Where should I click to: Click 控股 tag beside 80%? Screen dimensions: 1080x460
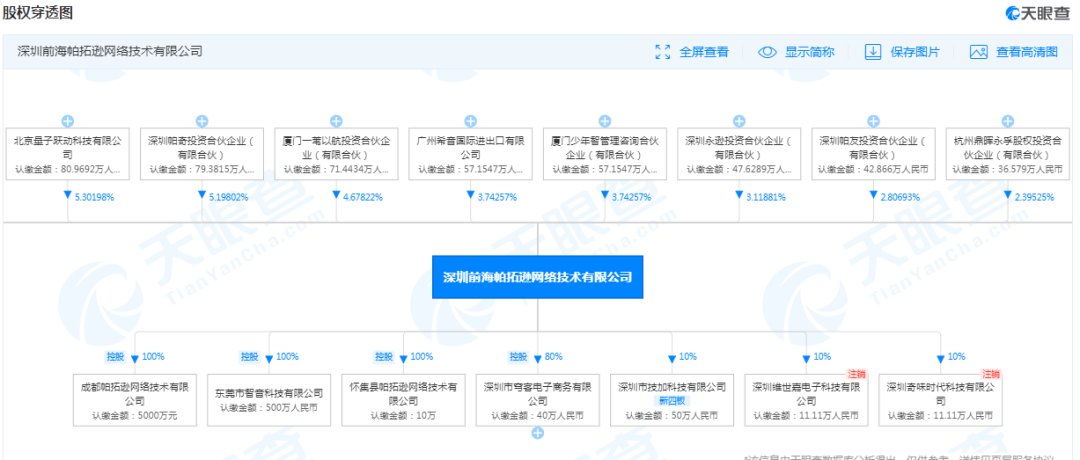coord(517,357)
